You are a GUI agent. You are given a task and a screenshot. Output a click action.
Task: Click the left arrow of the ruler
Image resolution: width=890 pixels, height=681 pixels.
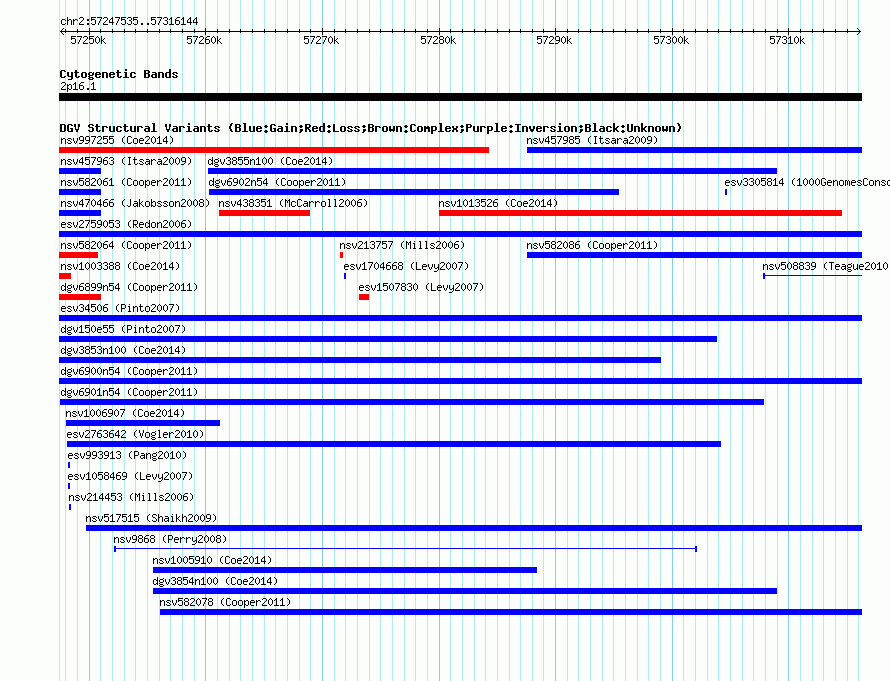[62, 31]
